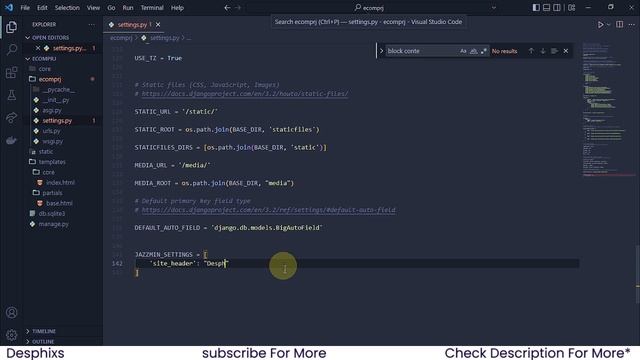Click settings.py in the breadcrumb path
The height and width of the screenshot is (360, 640).
click(x=164, y=38)
